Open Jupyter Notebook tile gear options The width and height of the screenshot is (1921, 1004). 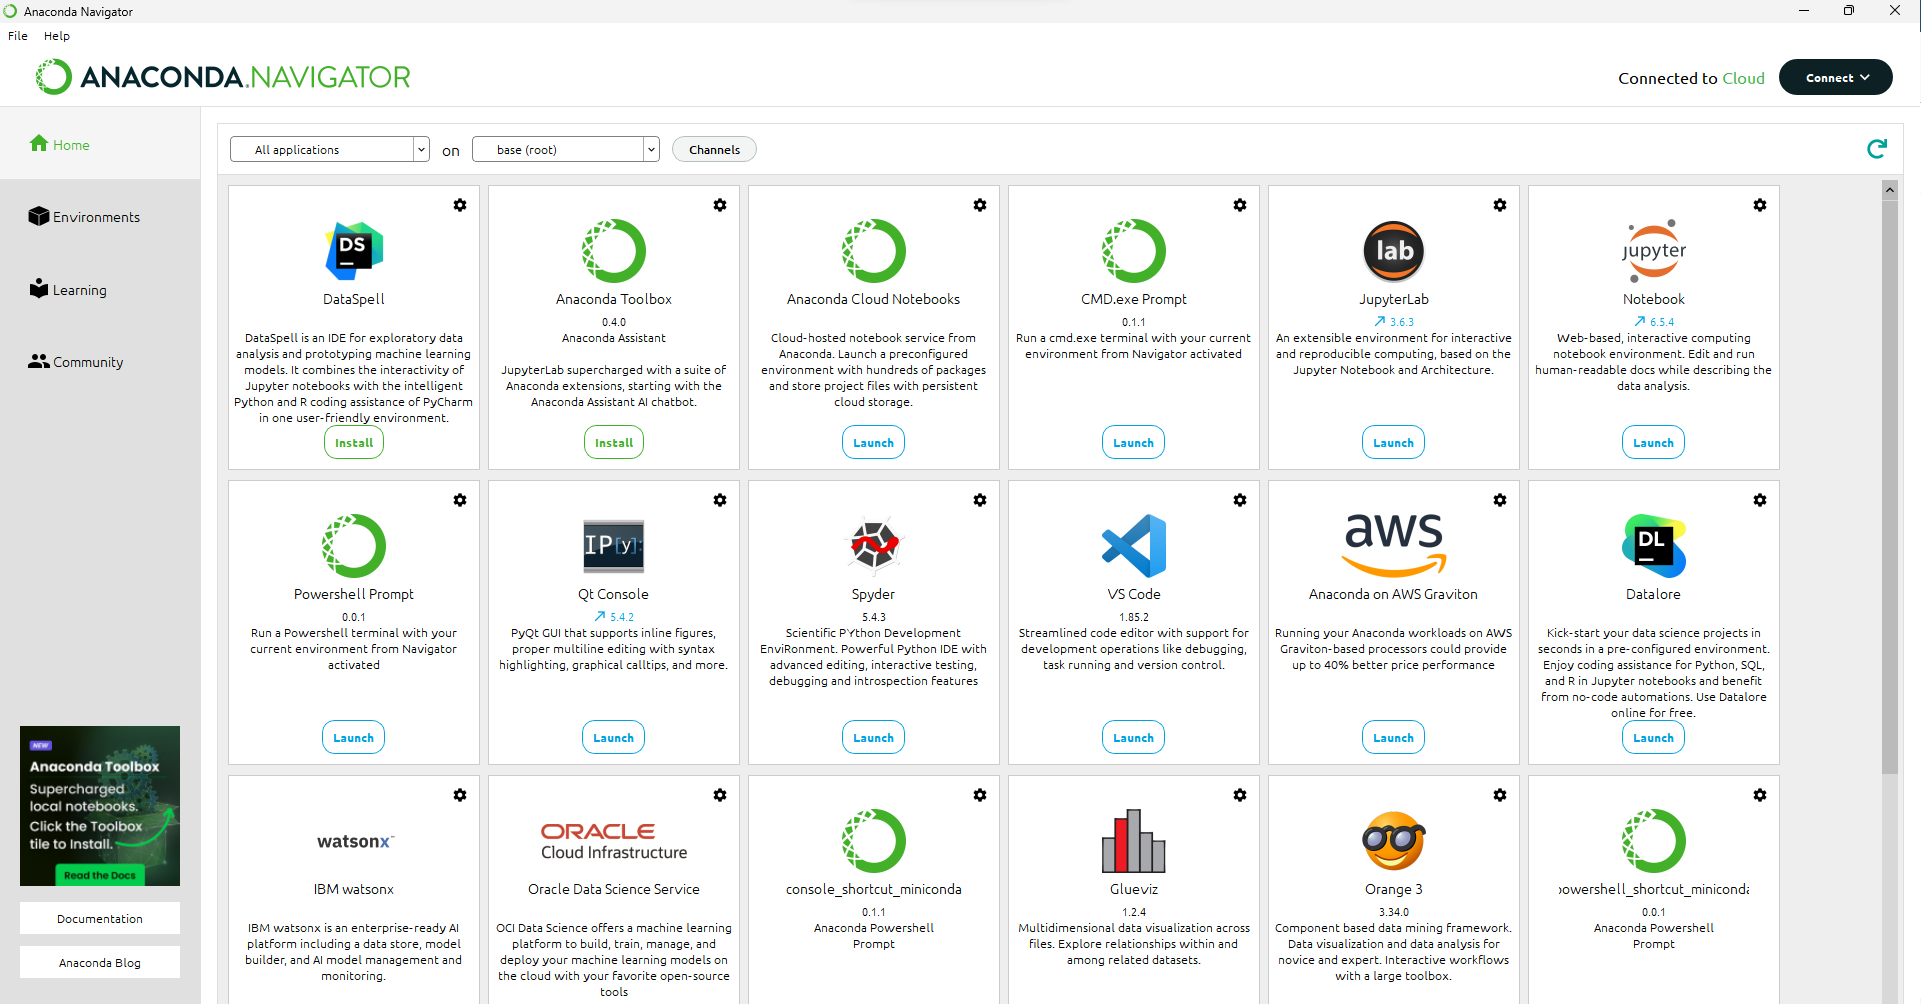1760,205
